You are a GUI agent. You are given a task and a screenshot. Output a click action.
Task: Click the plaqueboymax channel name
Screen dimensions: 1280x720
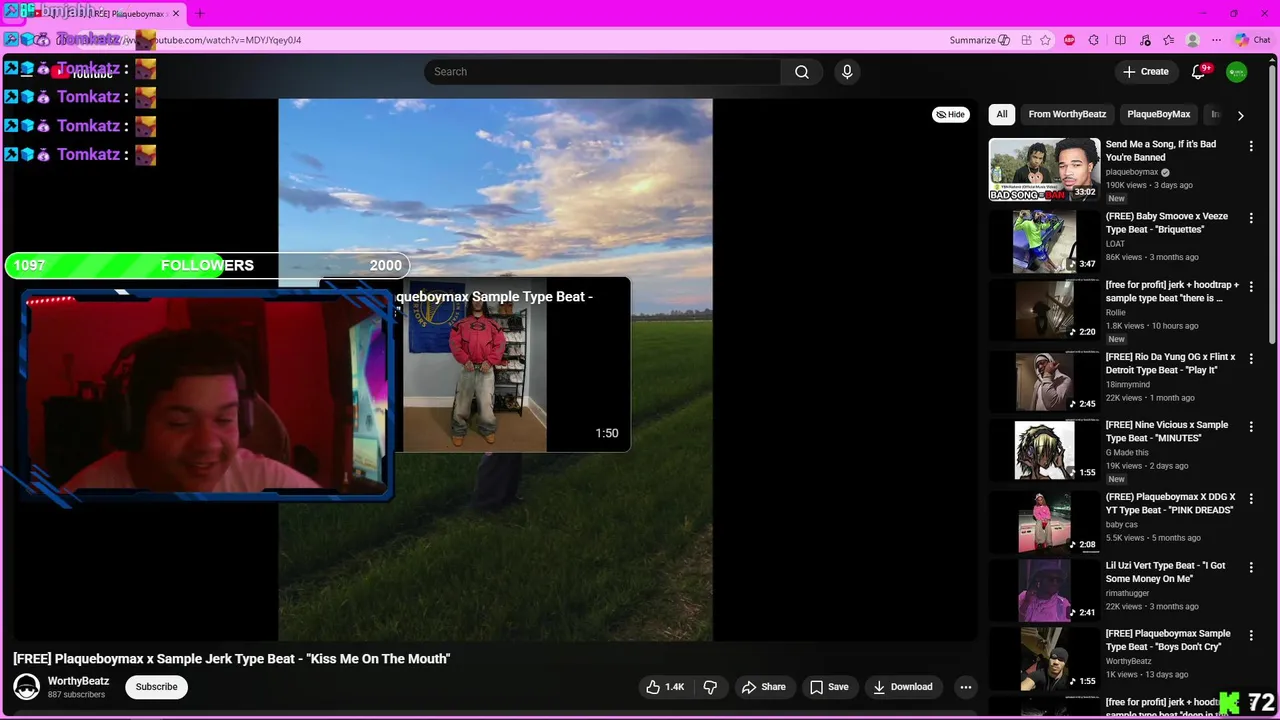pos(1132,172)
